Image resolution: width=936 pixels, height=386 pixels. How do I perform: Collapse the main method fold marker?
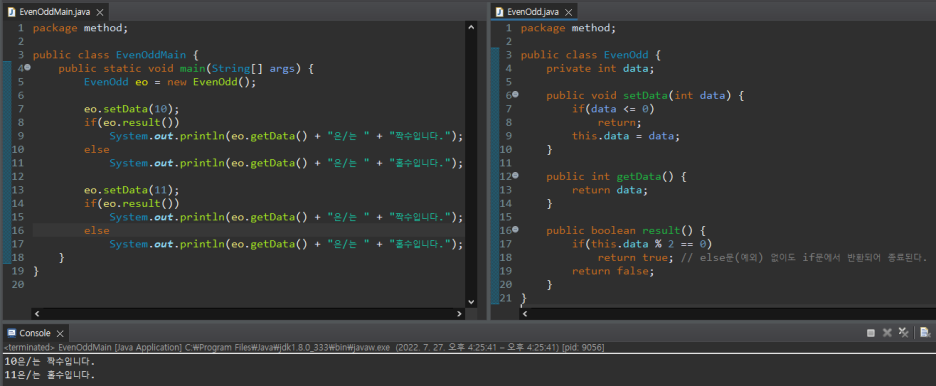[27, 68]
